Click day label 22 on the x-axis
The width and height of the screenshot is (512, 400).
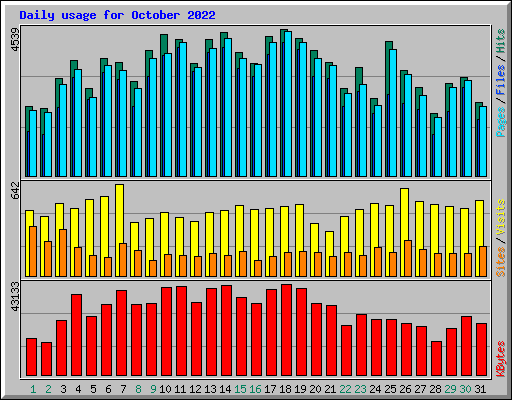345,389
